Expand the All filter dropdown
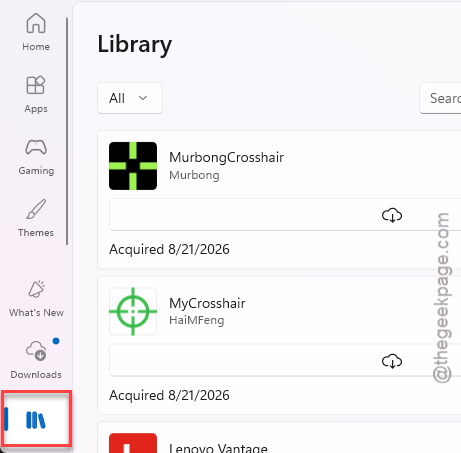The width and height of the screenshot is (461, 453). tap(130, 98)
